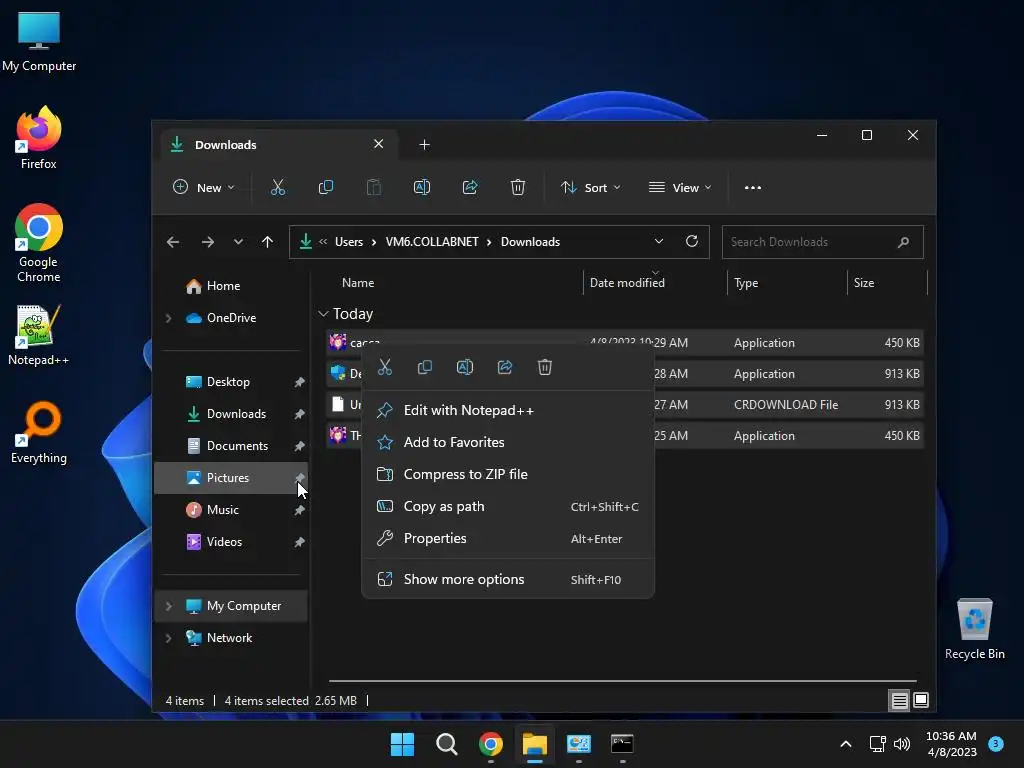Choose Copy as path
This screenshot has width=1024, height=768.
point(508,506)
